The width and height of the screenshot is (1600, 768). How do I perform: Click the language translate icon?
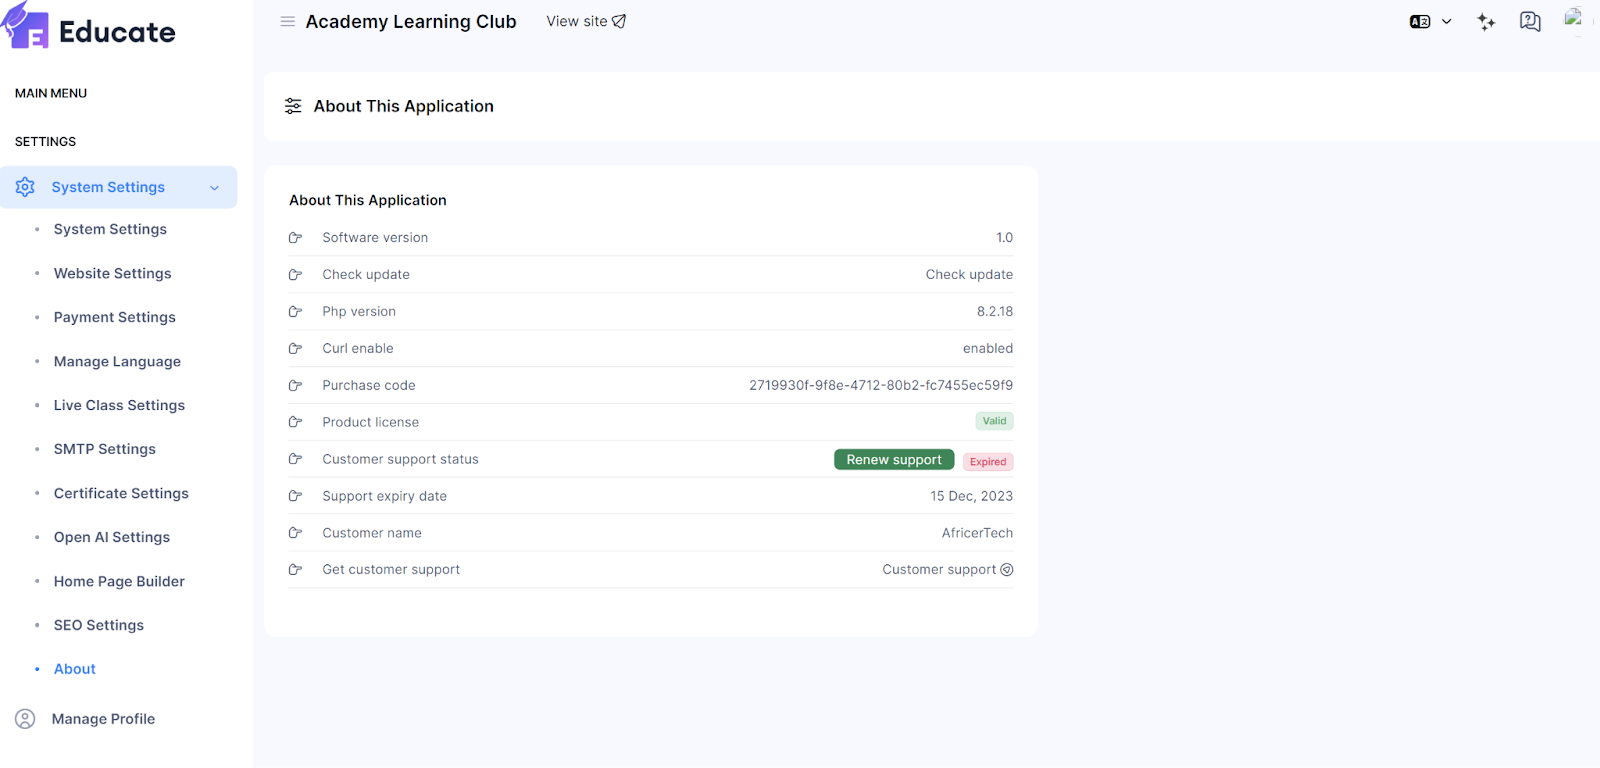pos(1419,22)
